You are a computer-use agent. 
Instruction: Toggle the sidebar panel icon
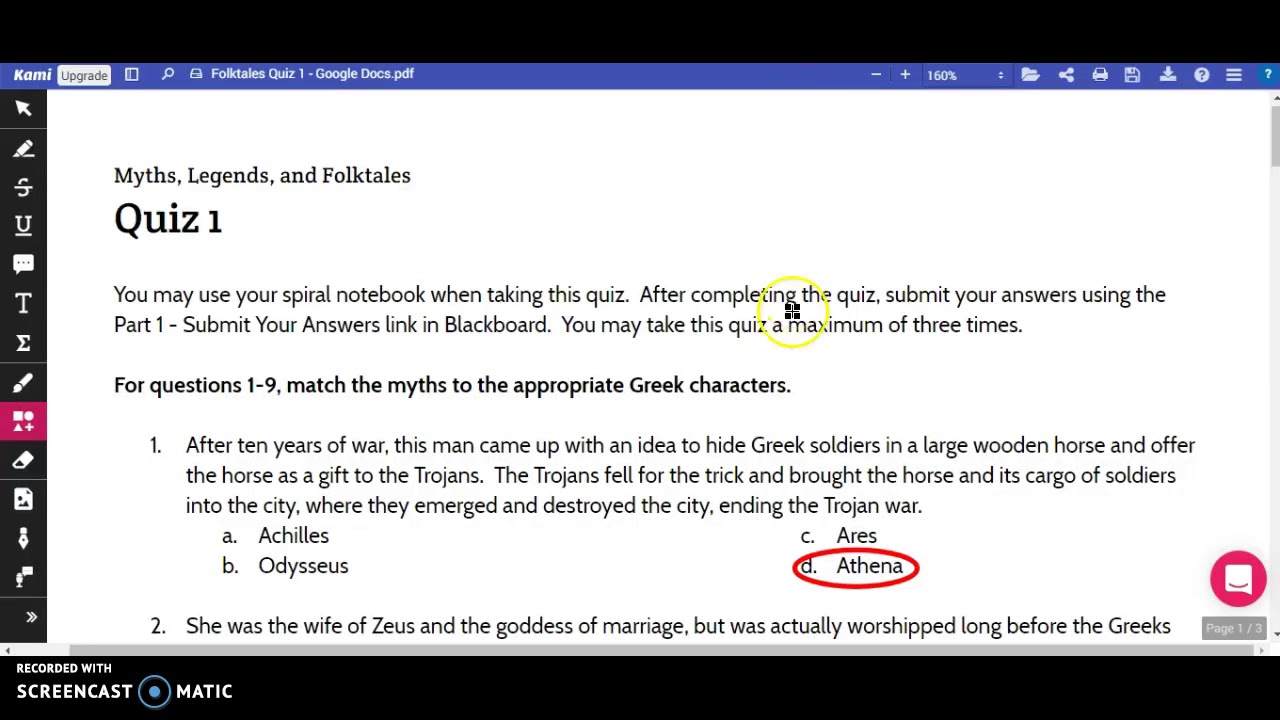[x=131, y=74]
